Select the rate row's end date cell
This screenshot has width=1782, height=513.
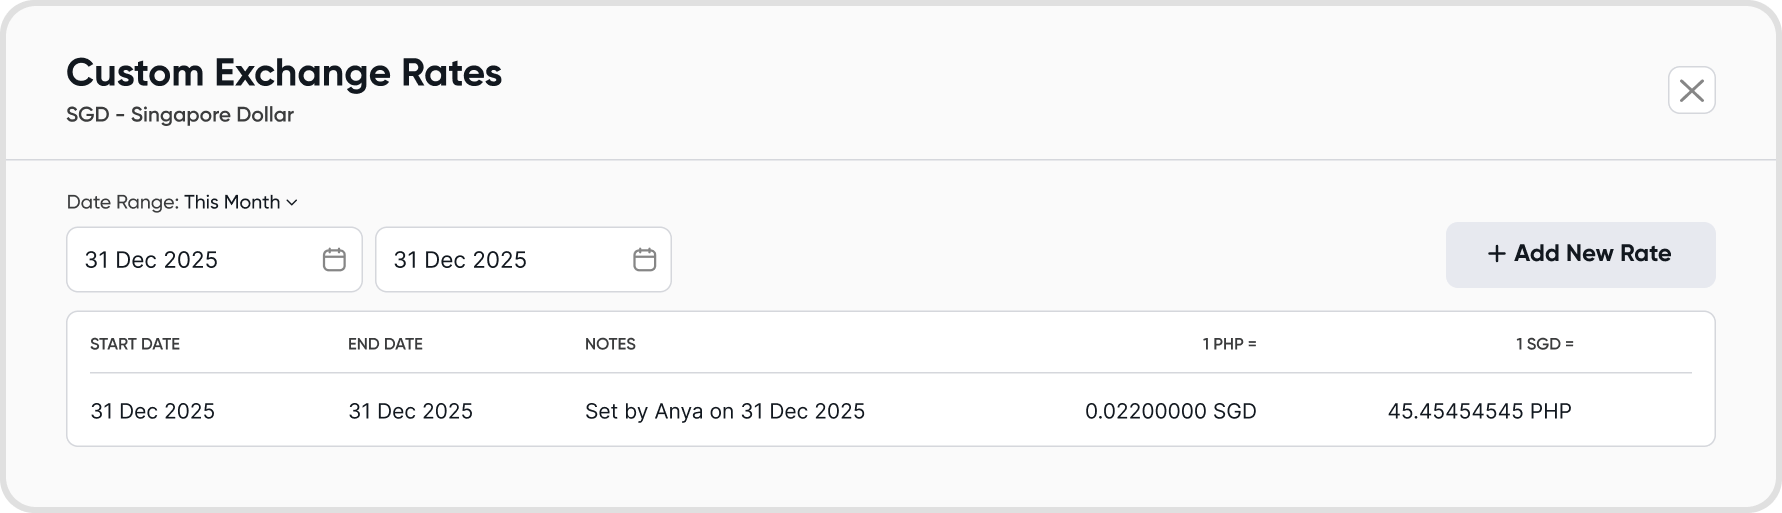coord(410,411)
